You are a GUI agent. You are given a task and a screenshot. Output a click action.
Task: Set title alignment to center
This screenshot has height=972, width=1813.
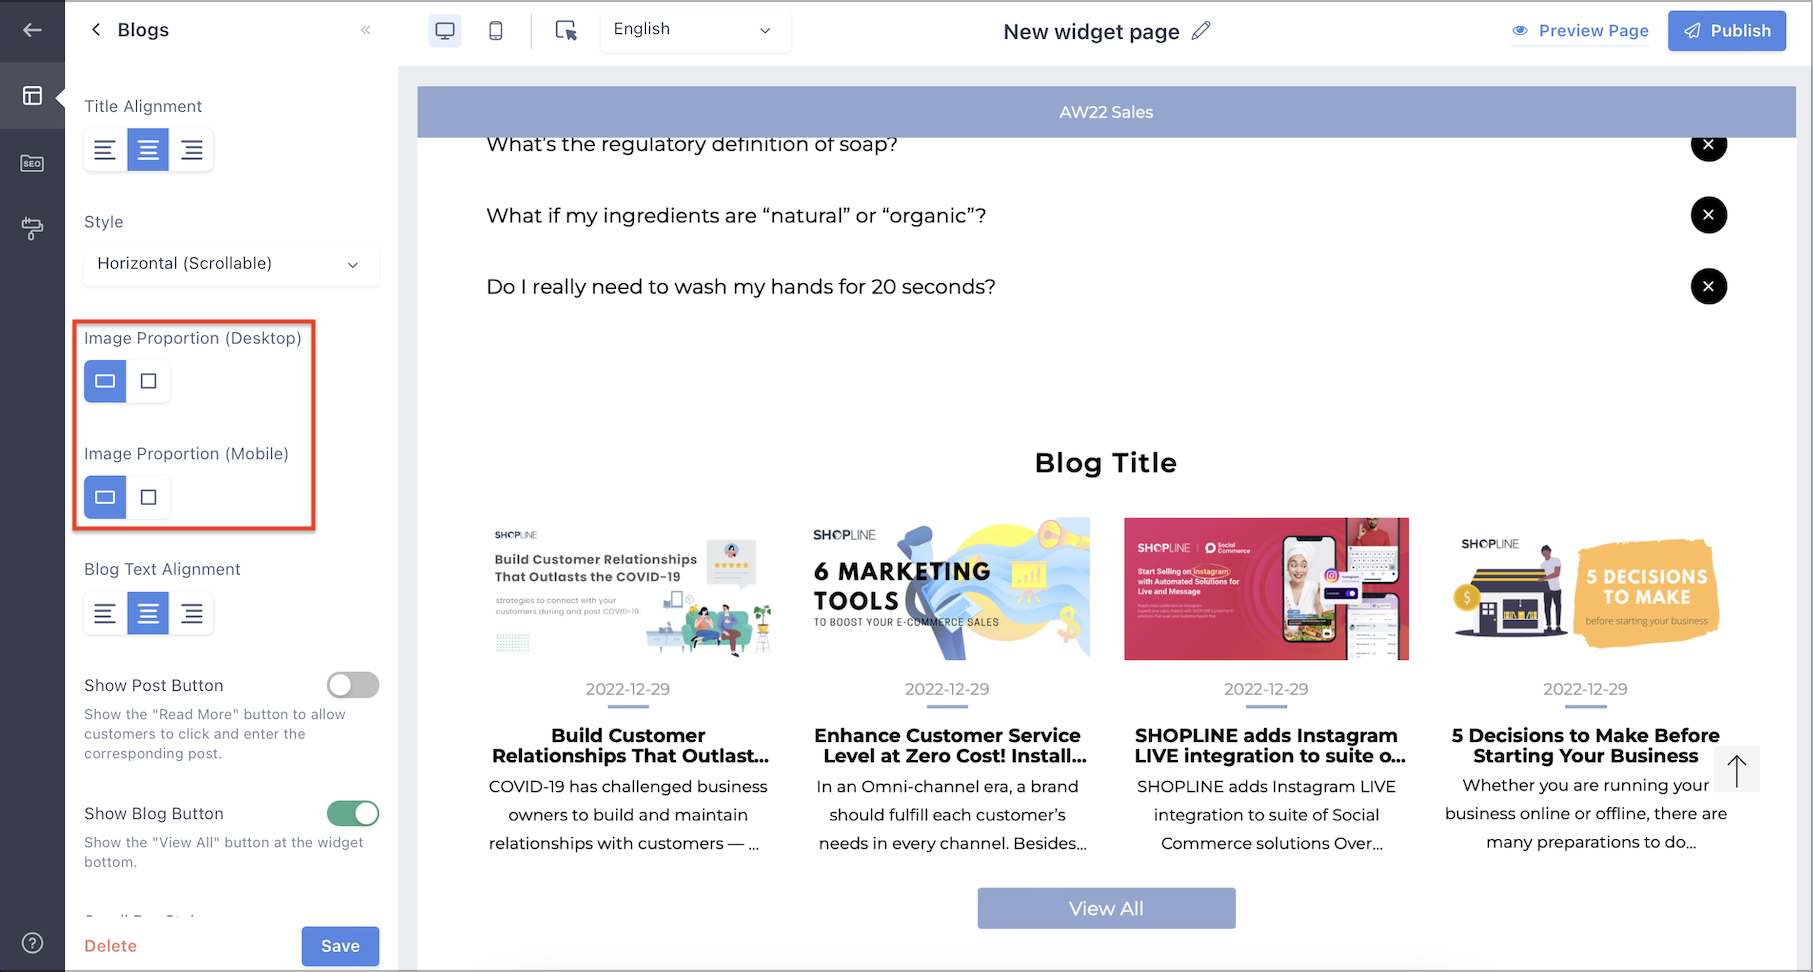[x=148, y=150]
